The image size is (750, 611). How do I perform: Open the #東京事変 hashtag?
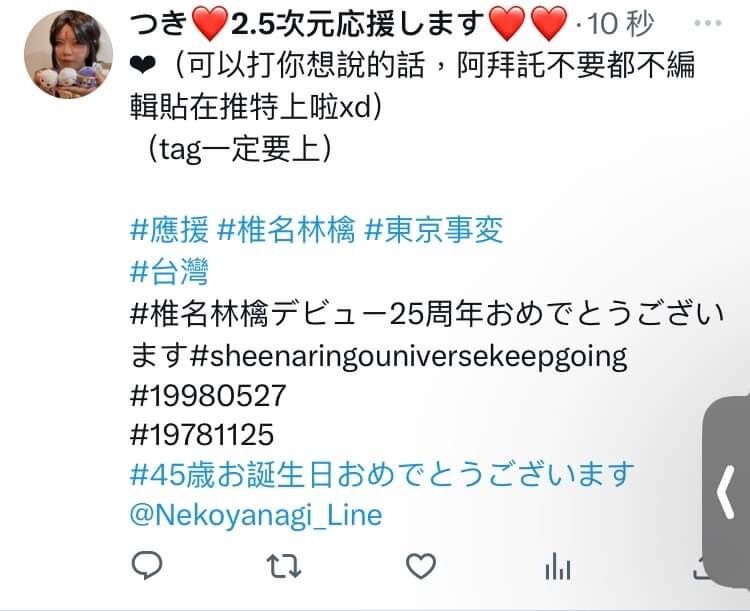pyautogui.click(x=434, y=230)
